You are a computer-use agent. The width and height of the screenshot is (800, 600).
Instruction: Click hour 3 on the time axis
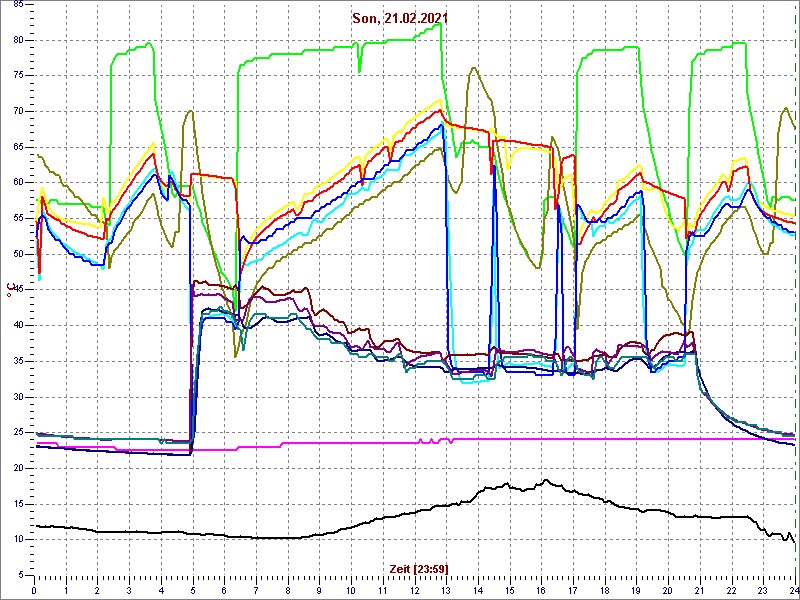pyautogui.click(x=130, y=589)
